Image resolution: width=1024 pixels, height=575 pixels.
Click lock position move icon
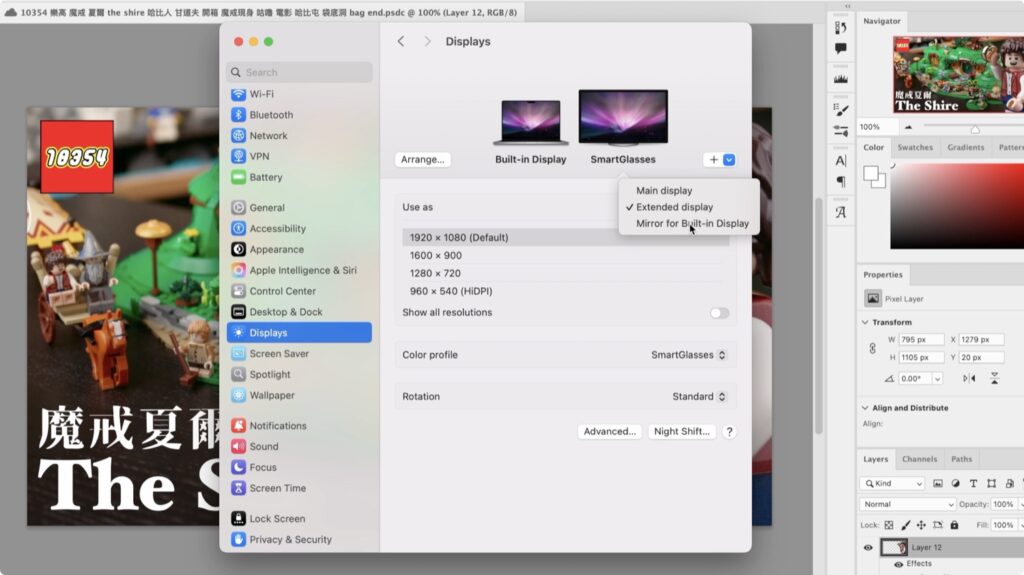coord(921,525)
